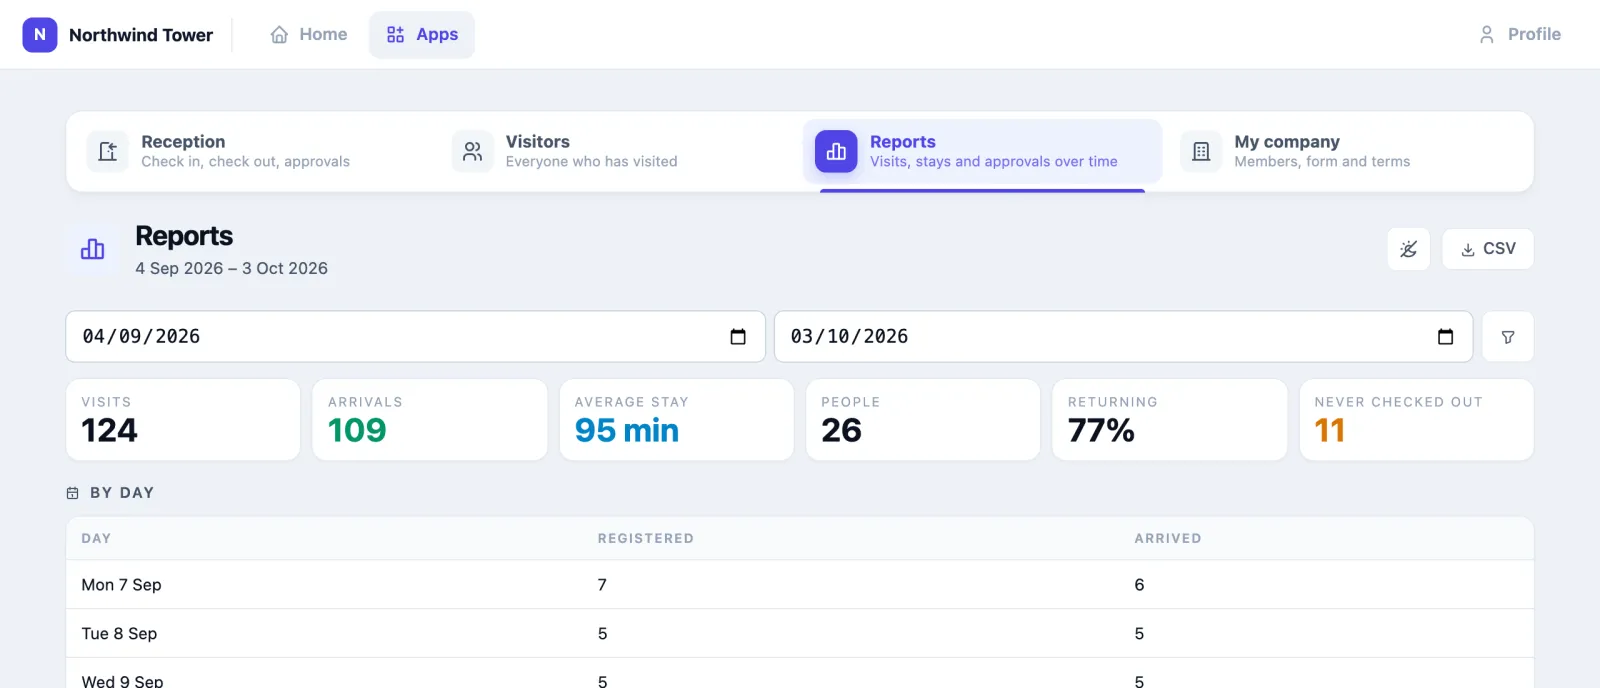Click the Profile person icon
This screenshot has width=1600, height=688.
1486,34
